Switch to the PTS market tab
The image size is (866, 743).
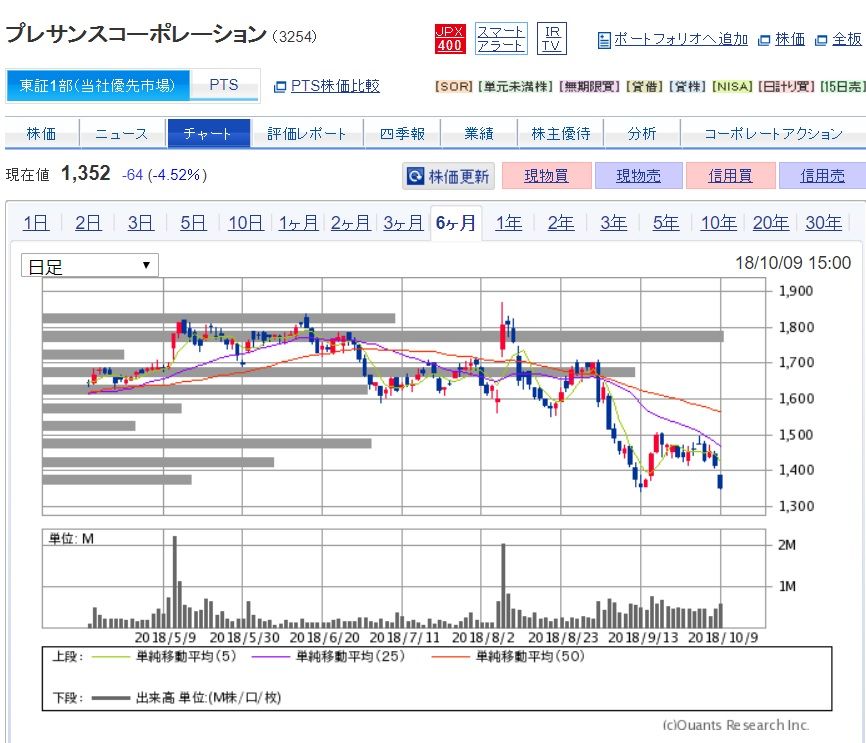(224, 85)
